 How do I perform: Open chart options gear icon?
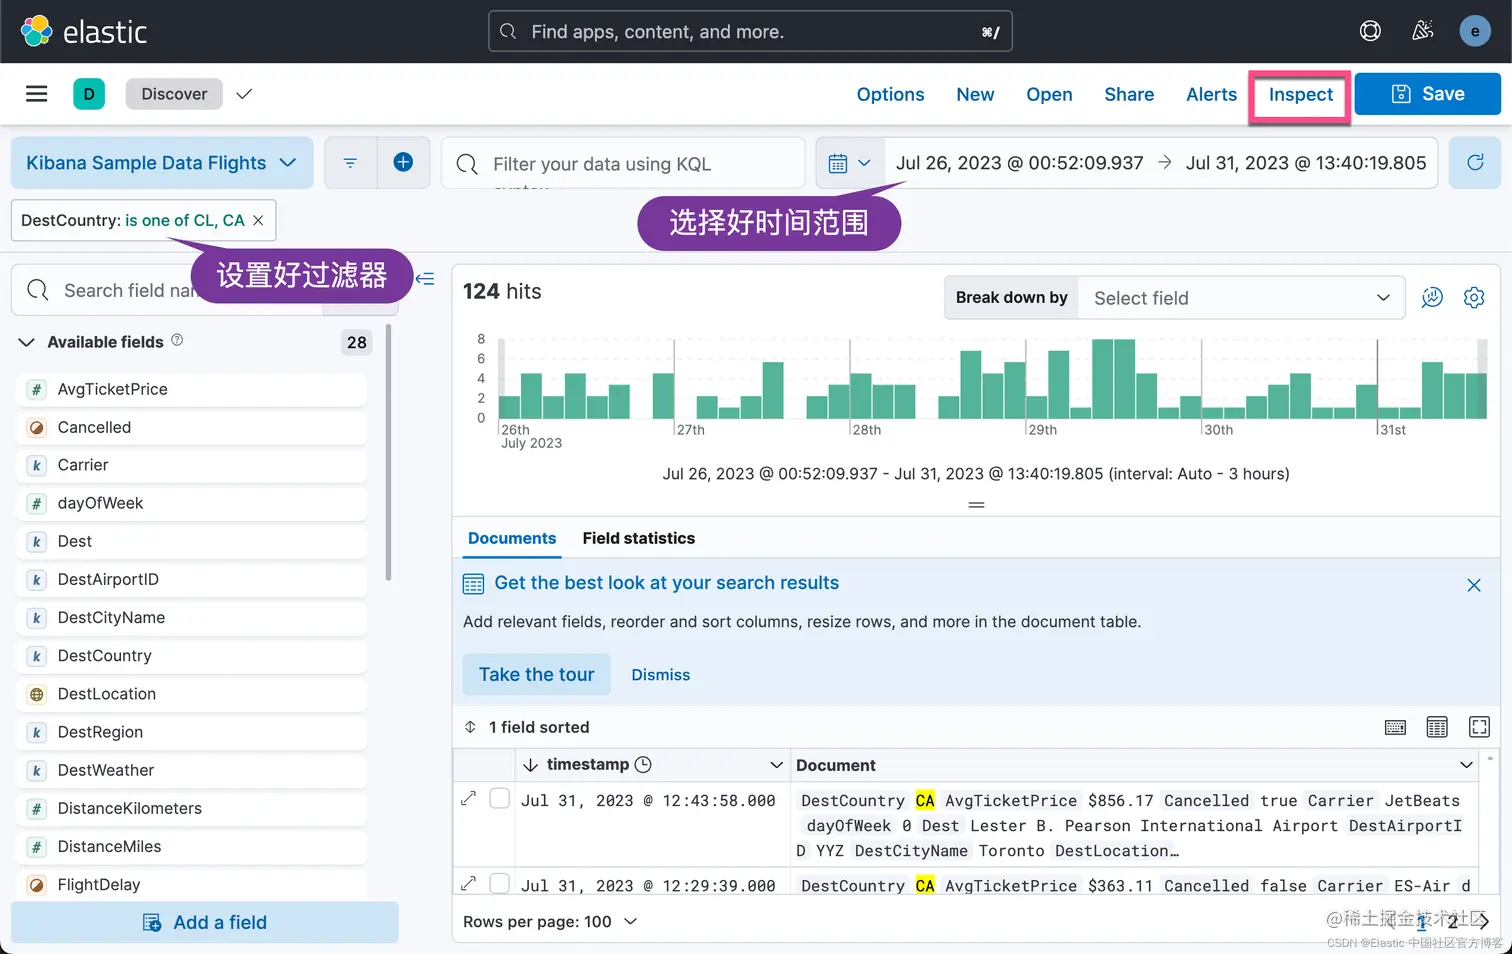coord(1474,298)
